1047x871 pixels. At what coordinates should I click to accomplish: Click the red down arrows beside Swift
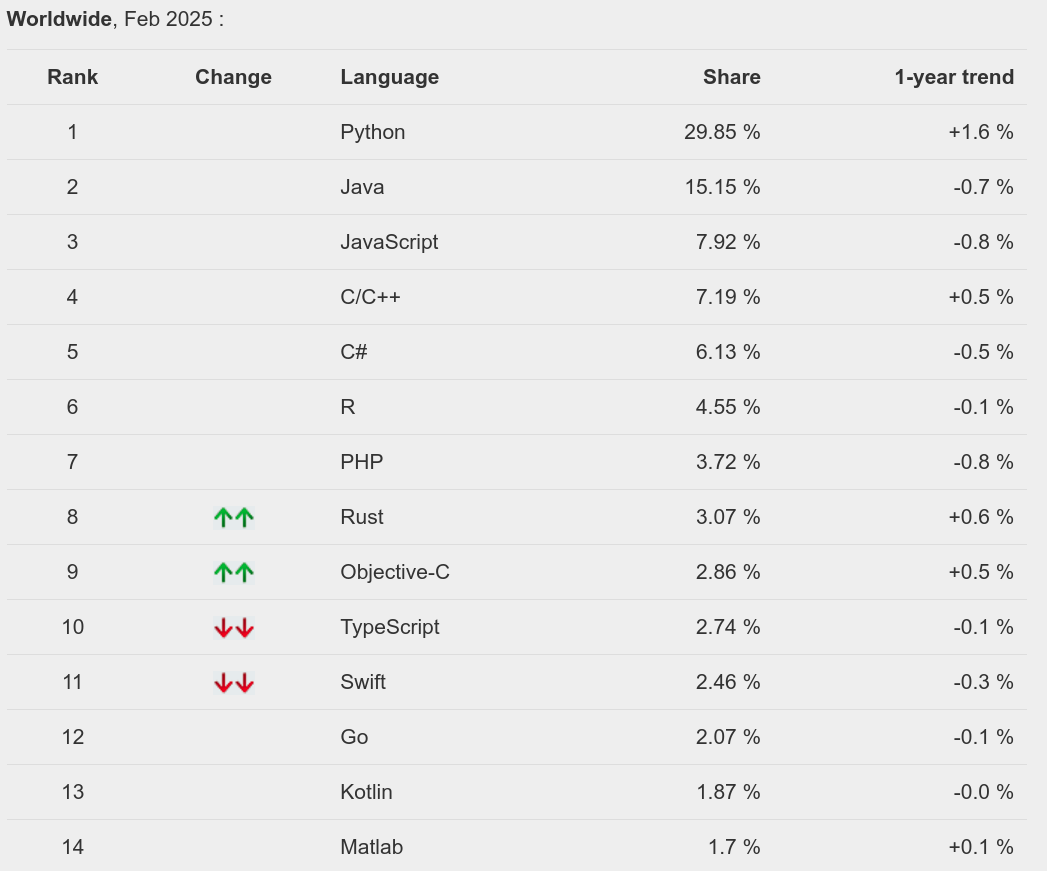(234, 683)
